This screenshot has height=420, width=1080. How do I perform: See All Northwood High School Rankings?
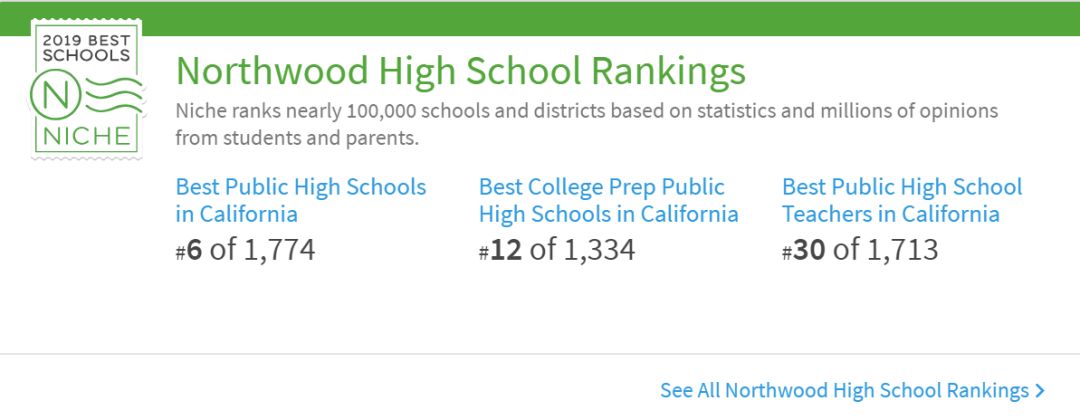click(x=852, y=391)
